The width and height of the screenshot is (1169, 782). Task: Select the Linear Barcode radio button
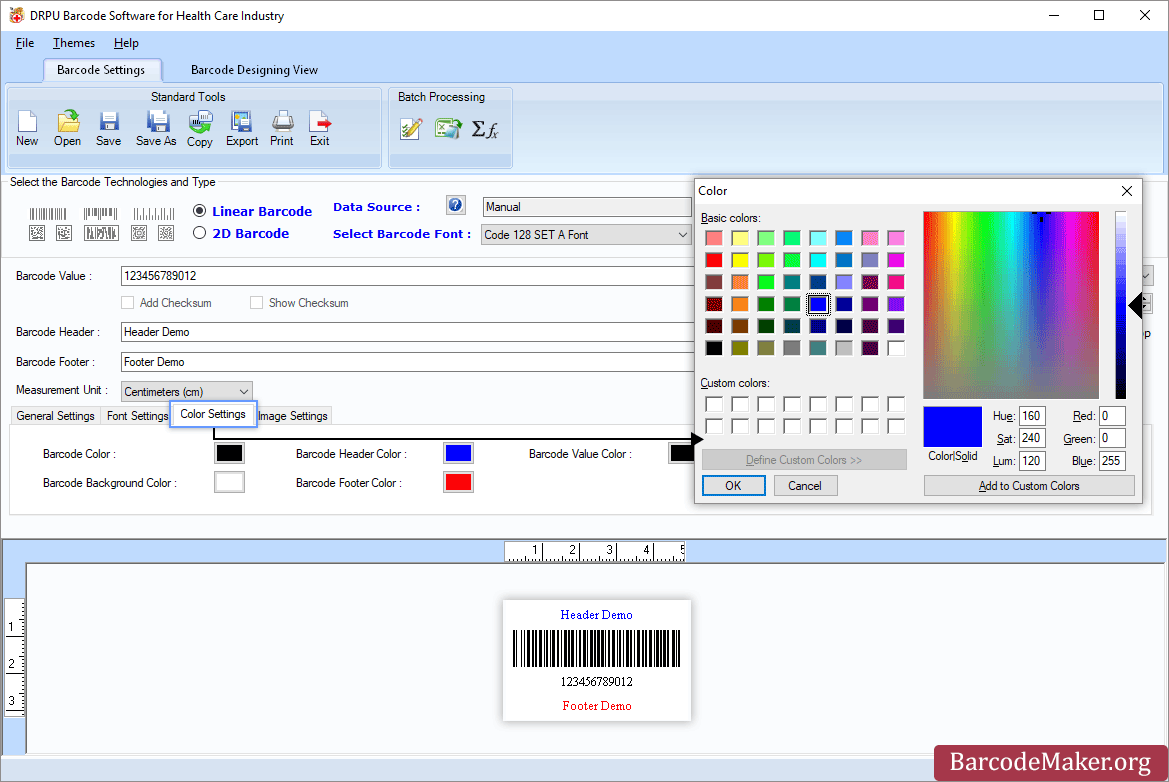coord(199,211)
